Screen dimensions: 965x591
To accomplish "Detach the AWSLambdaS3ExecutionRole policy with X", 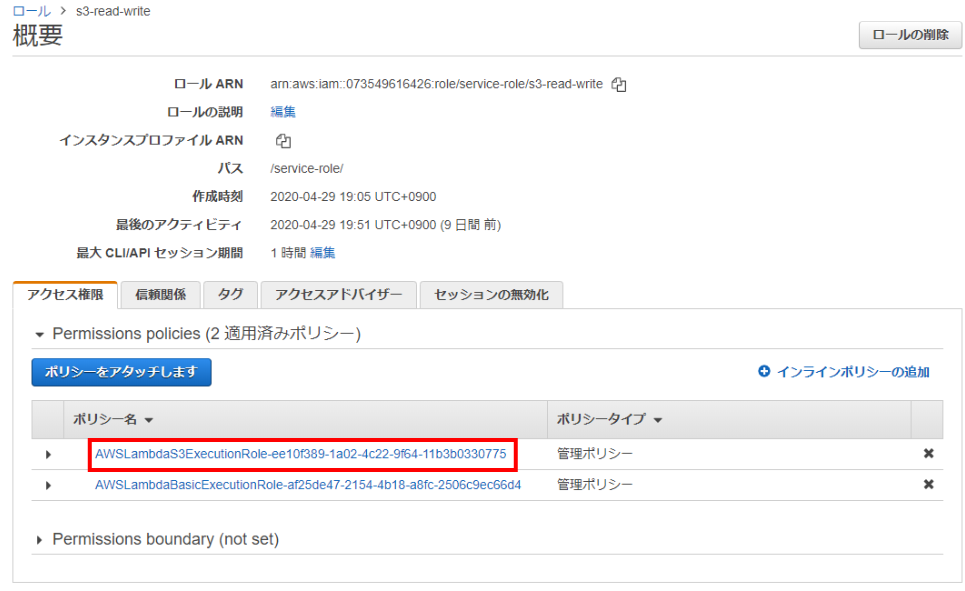I will click(929, 454).
